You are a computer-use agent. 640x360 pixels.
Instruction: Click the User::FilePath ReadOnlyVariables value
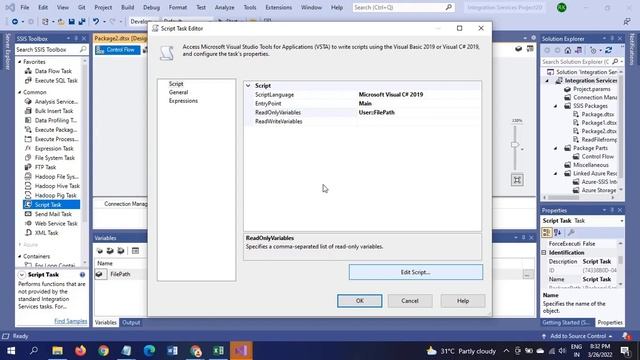(376, 113)
